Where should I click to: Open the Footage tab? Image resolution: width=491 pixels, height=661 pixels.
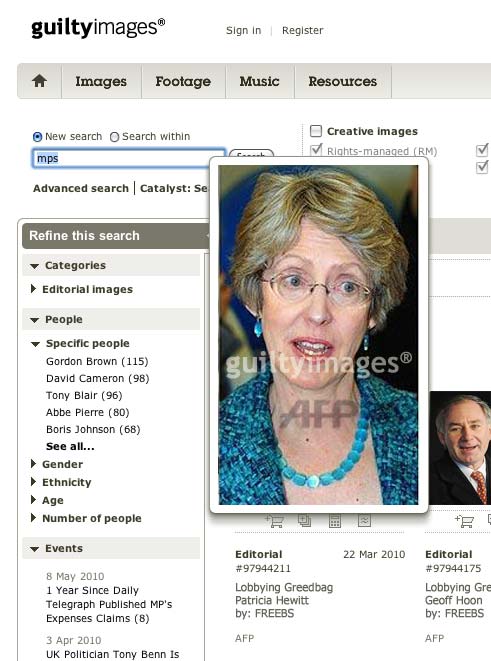[183, 81]
